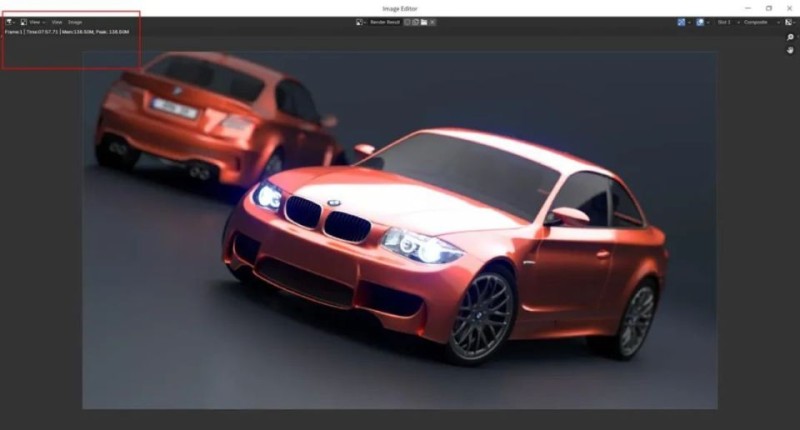
Task: Click the pan hand gizmo
Action: pyautogui.click(x=790, y=50)
